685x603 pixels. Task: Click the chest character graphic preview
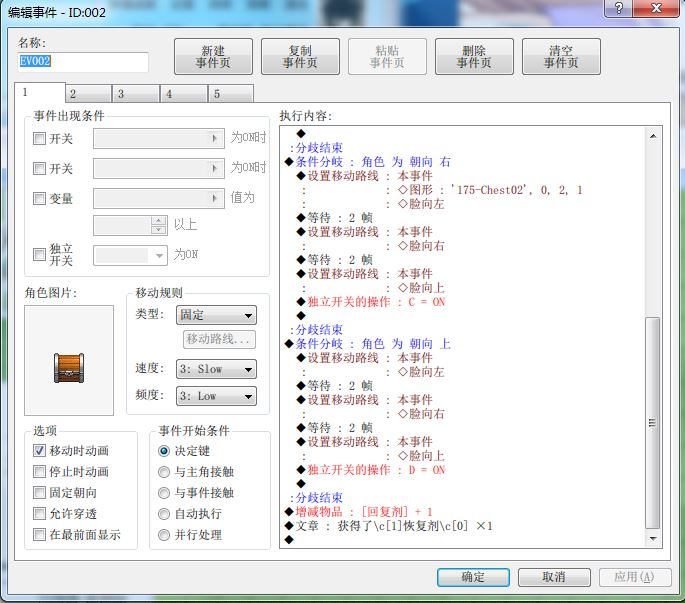(x=69, y=360)
